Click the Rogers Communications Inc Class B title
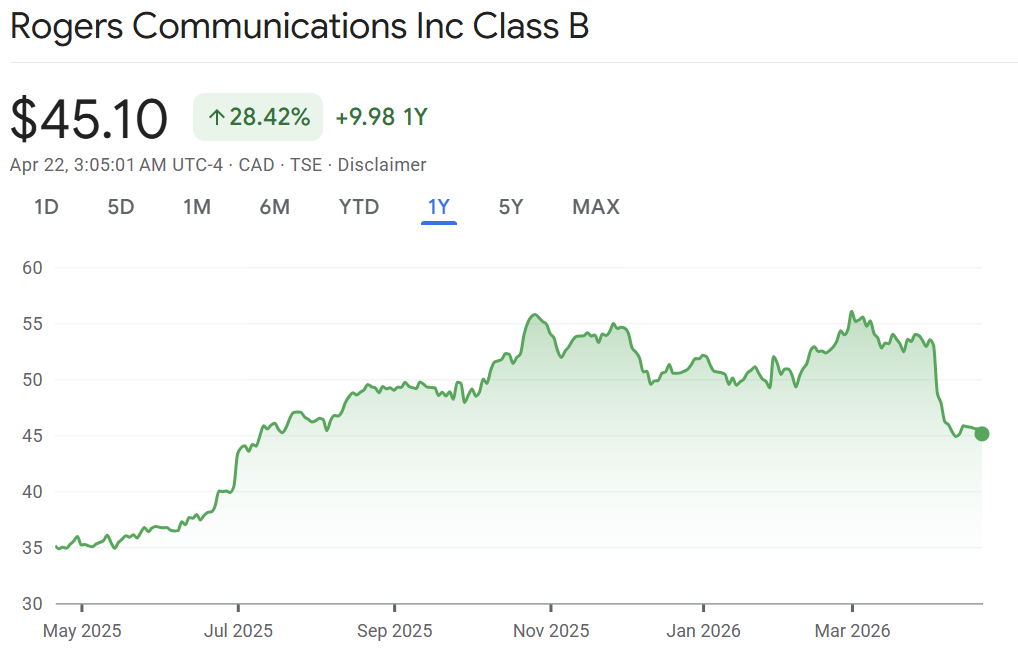Viewport: 1018px width, 655px height. click(299, 27)
